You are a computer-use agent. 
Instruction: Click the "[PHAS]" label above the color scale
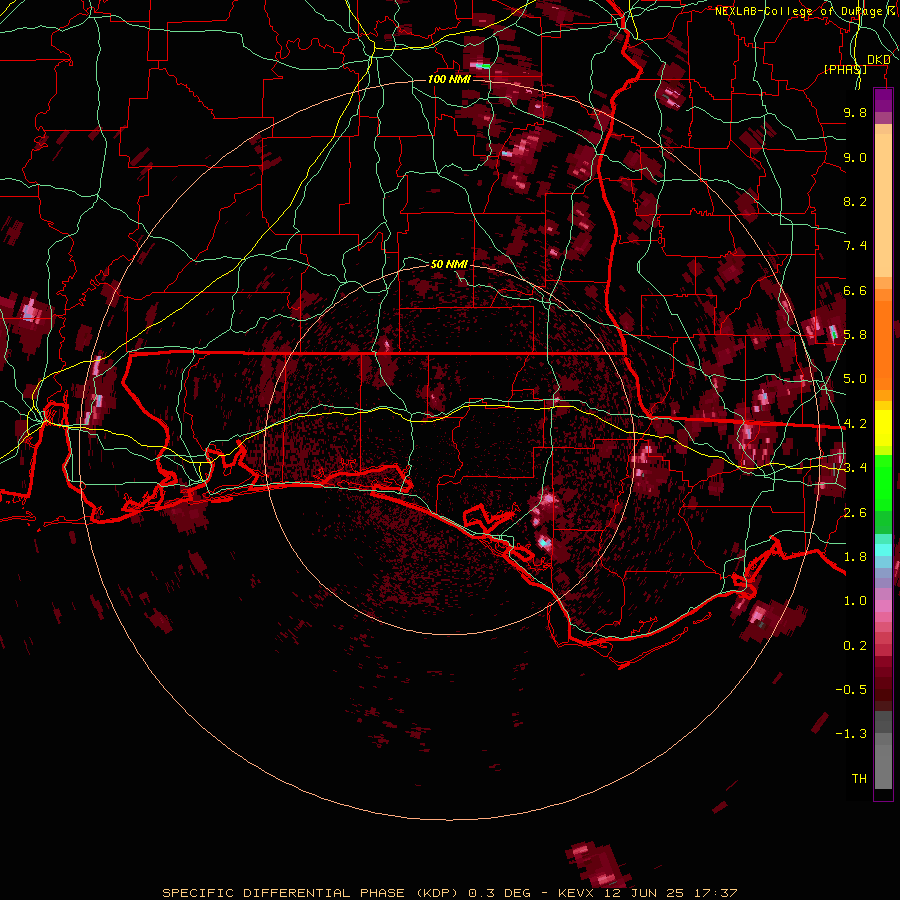click(x=845, y=69)
